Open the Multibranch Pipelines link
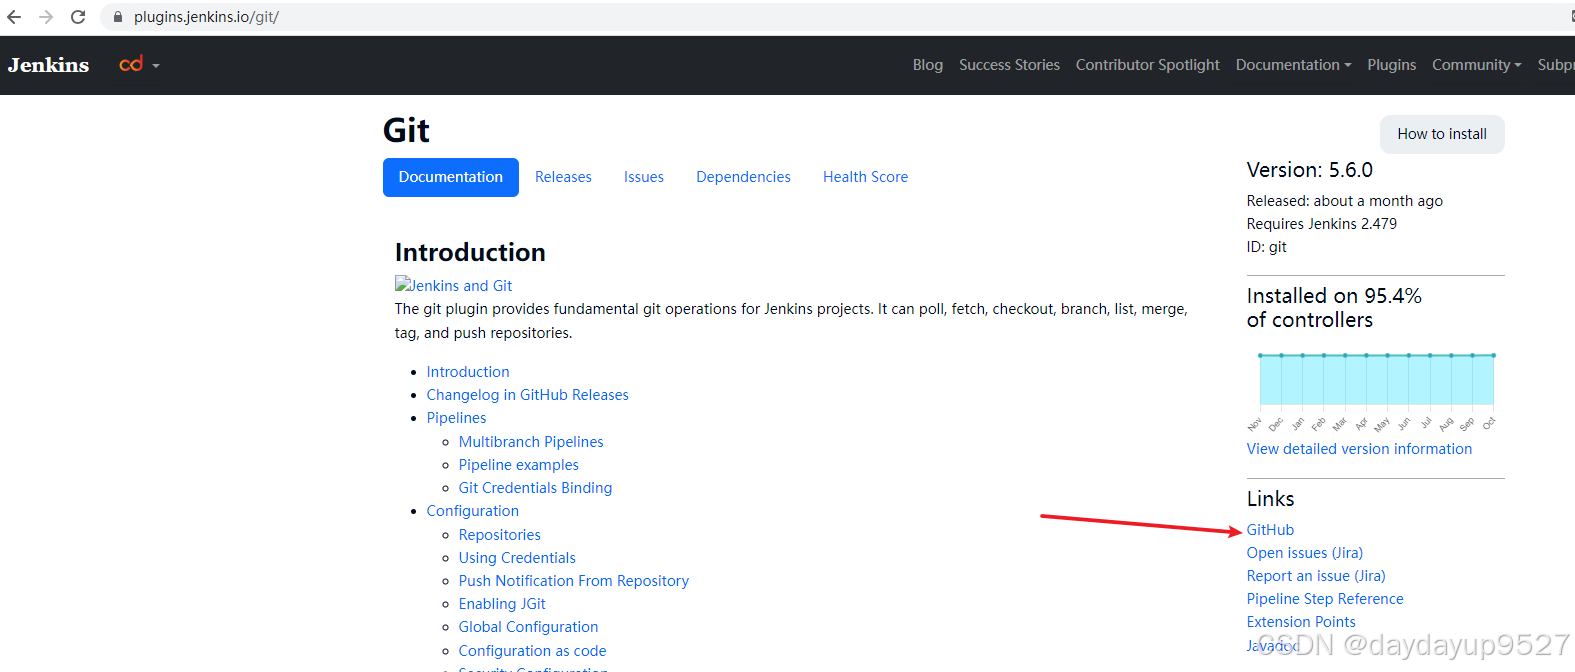 [x=531, y=442]
